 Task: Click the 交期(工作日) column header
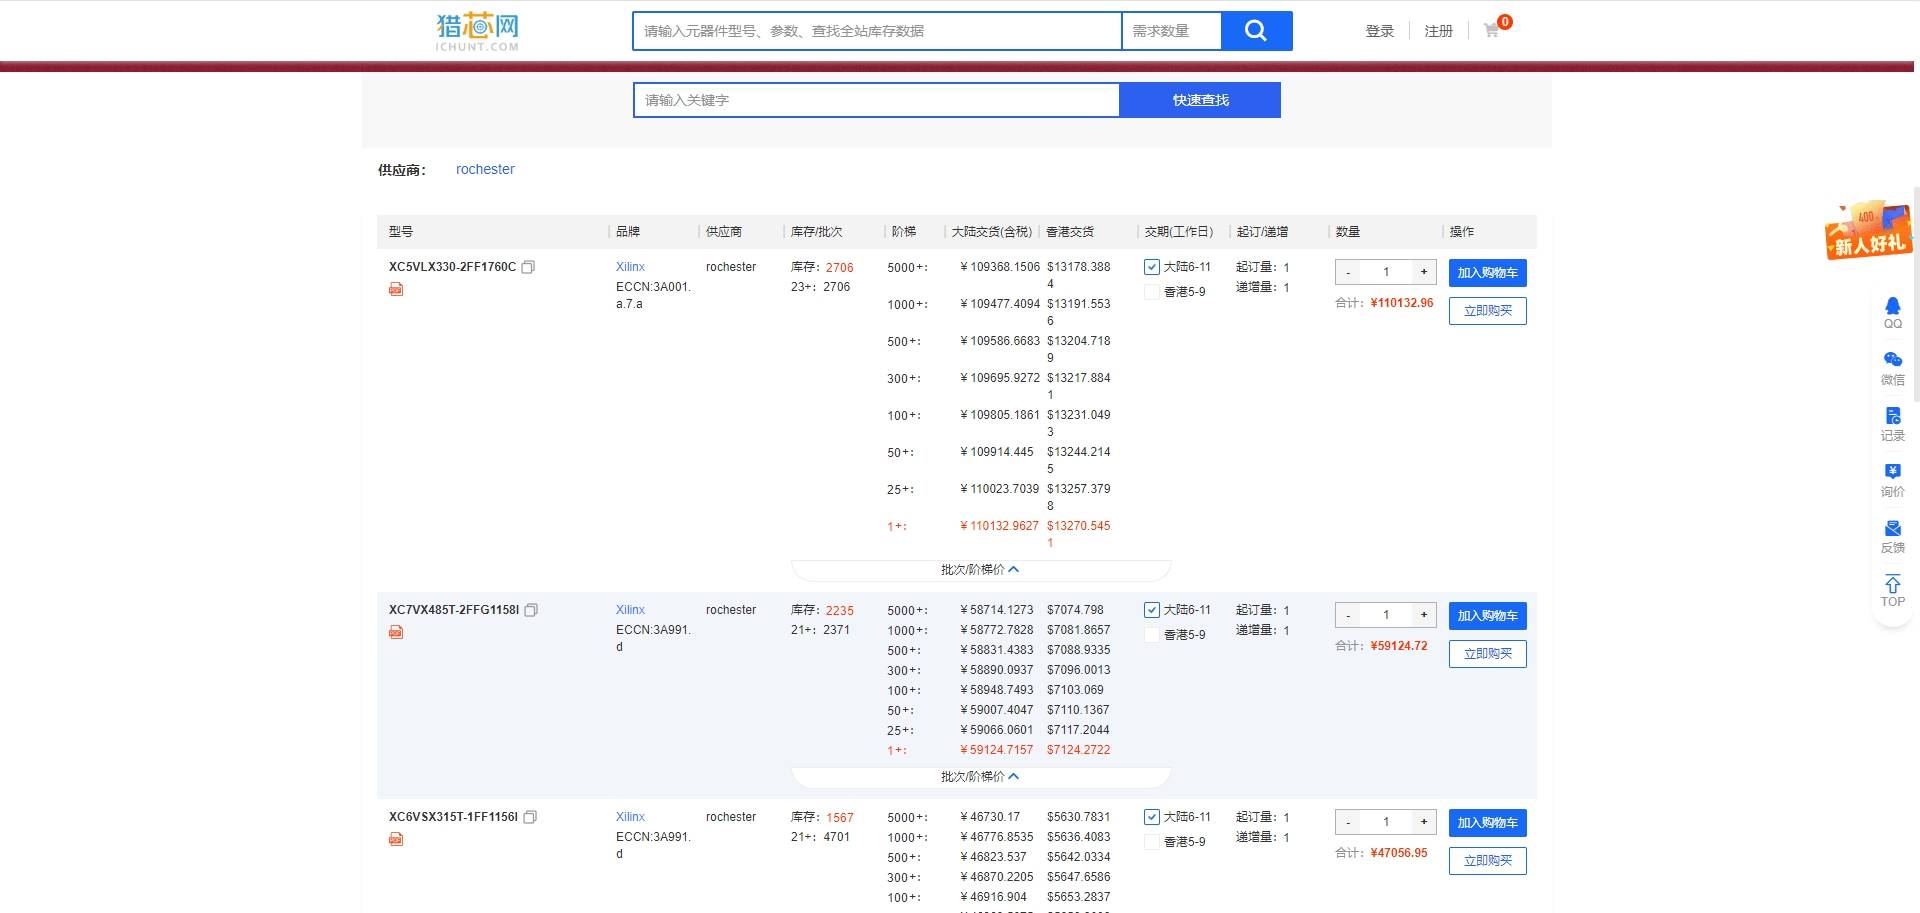coord(1179,232)
